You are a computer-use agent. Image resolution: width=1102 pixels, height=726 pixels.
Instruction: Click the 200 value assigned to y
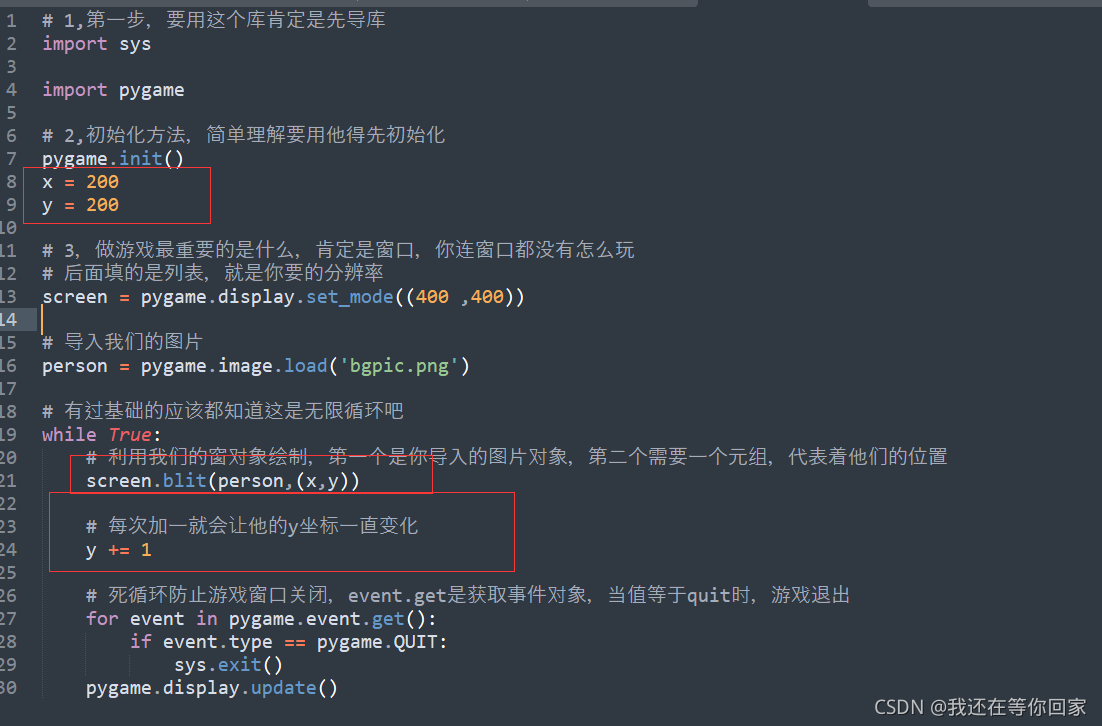click(x=102, y=205)
